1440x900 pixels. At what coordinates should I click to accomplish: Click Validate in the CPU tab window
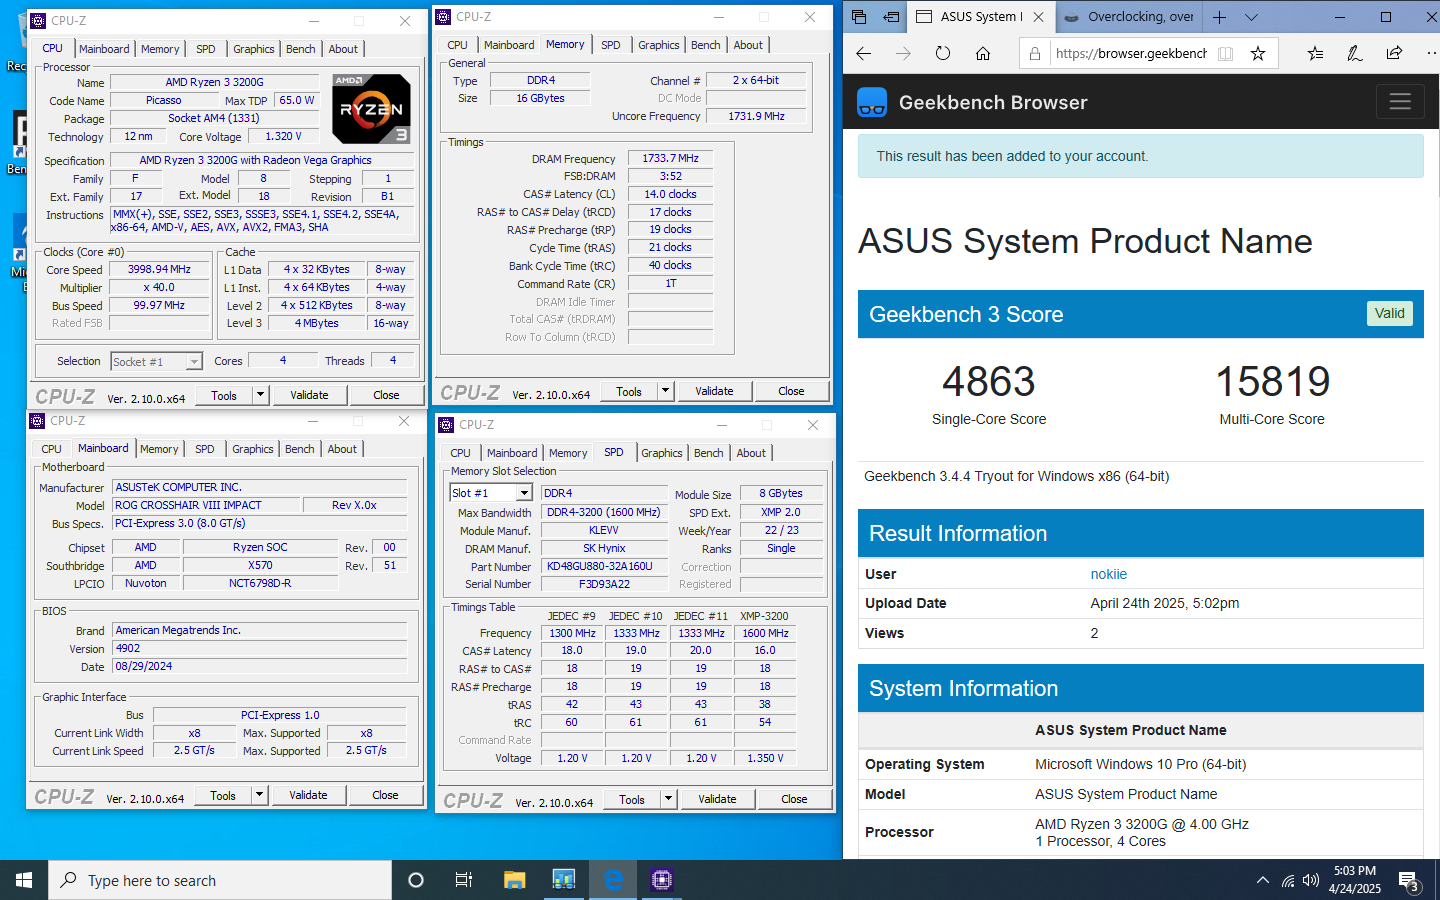click(x=309, y=395)
